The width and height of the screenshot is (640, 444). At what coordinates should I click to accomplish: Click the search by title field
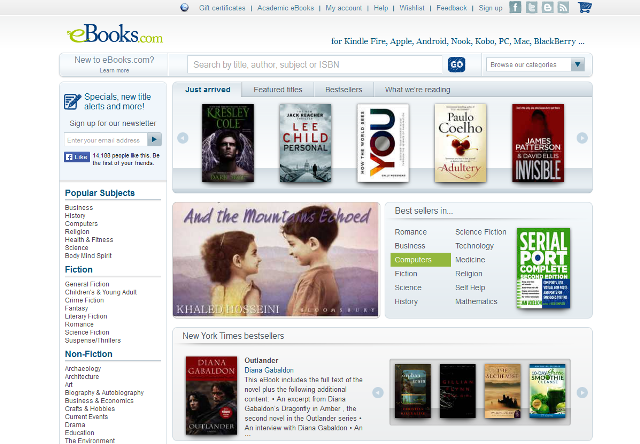point(315,64)
